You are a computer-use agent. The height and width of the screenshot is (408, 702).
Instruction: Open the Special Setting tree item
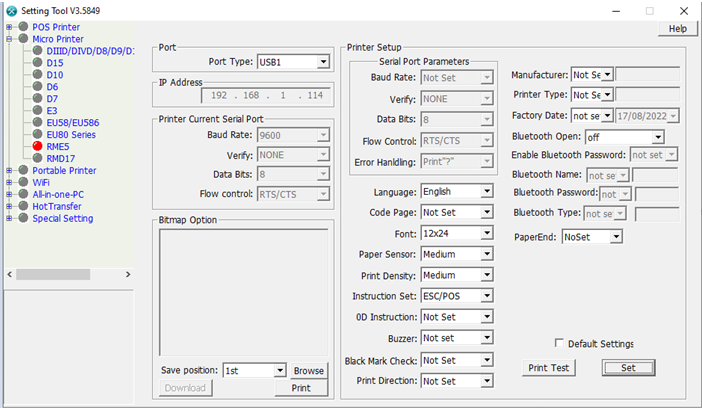click(62, 218)
